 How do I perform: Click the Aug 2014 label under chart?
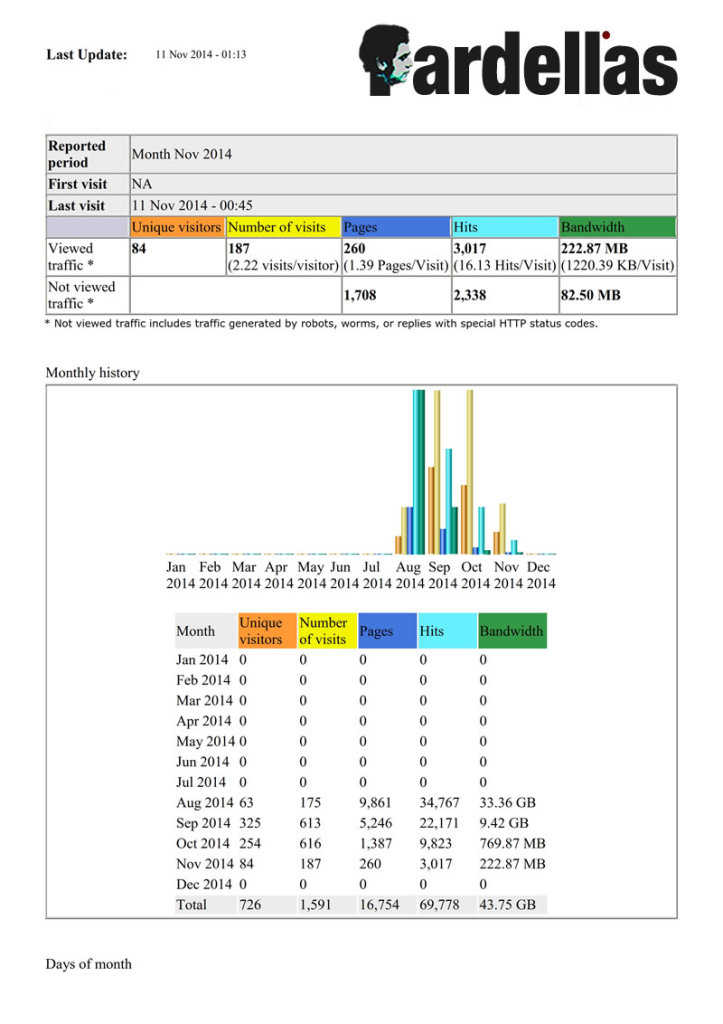[x=408, y=575]
